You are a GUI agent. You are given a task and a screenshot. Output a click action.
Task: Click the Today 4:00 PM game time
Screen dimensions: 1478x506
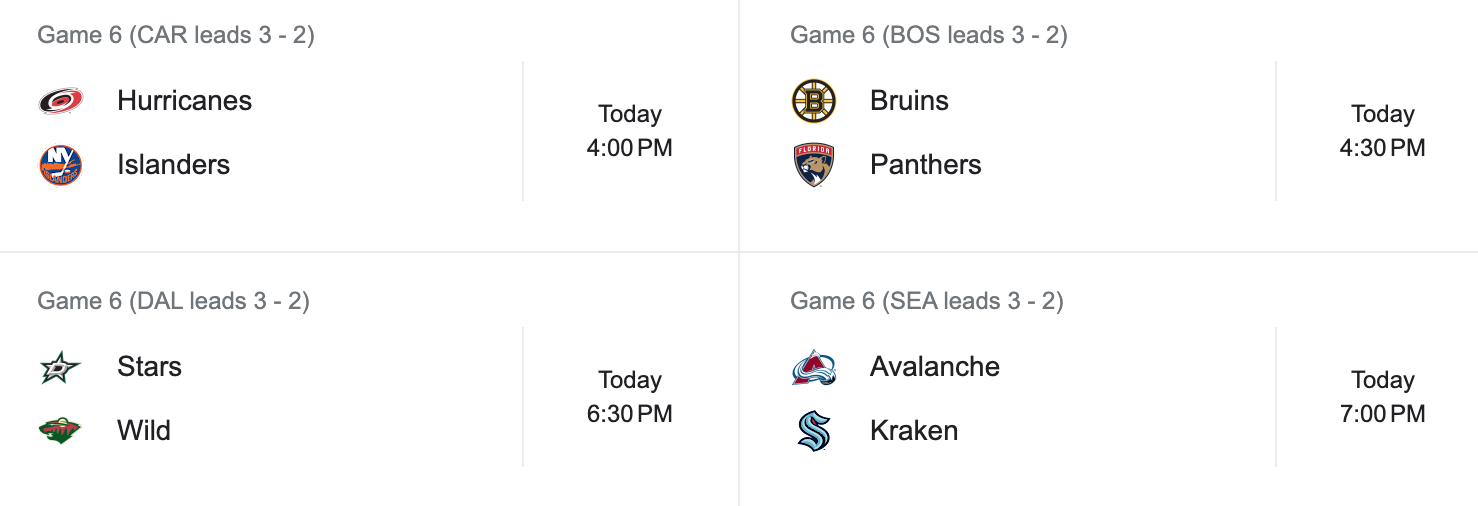[629, 131]
